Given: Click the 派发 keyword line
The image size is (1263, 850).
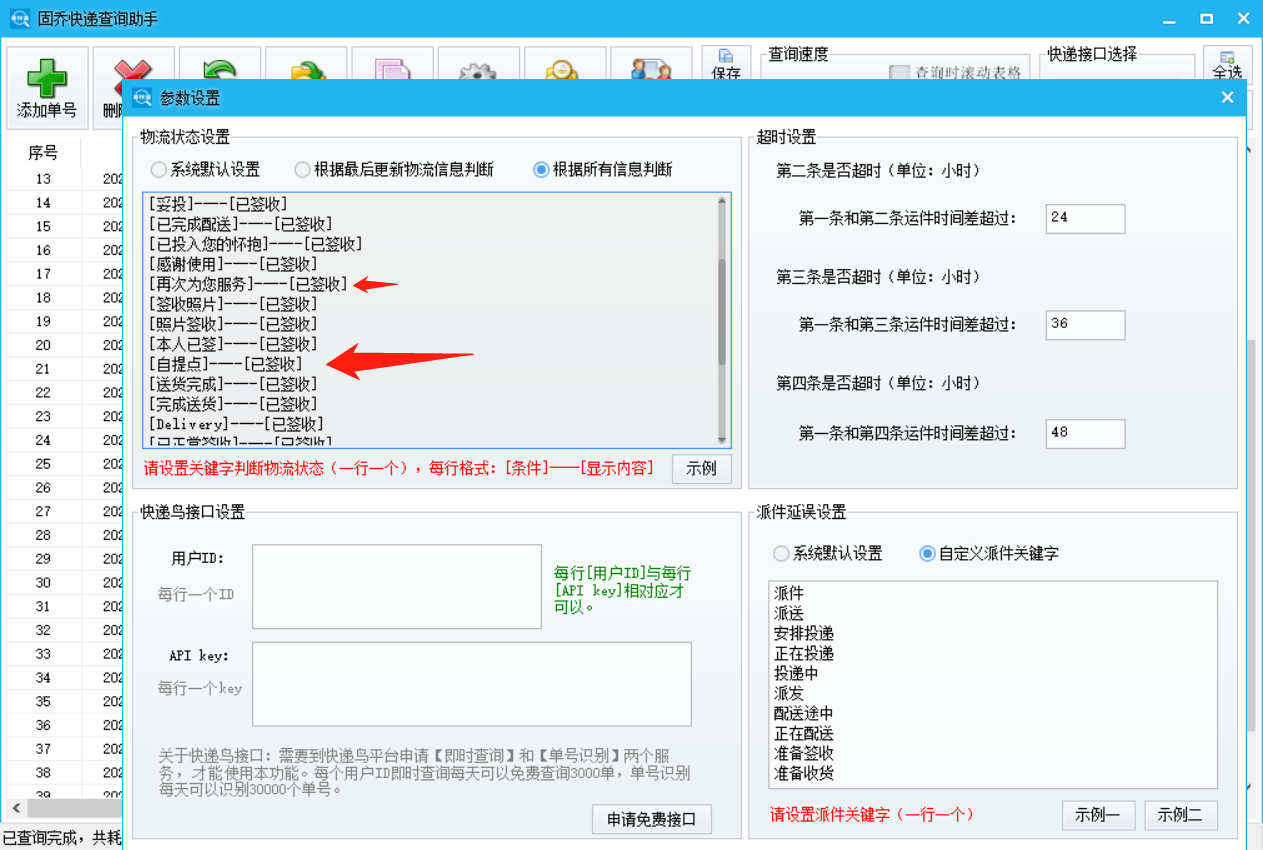Looking at the screenshot, I should 789,694.
